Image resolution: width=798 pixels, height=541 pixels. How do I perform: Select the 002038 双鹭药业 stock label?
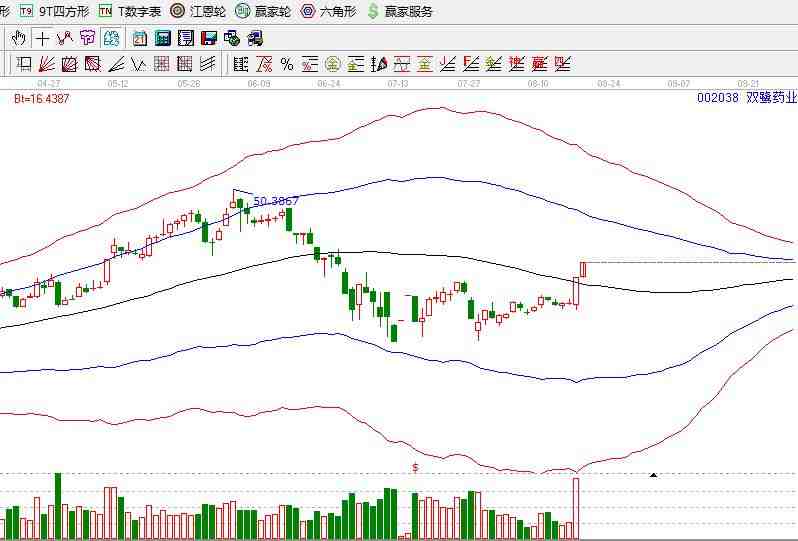(747, 98)
